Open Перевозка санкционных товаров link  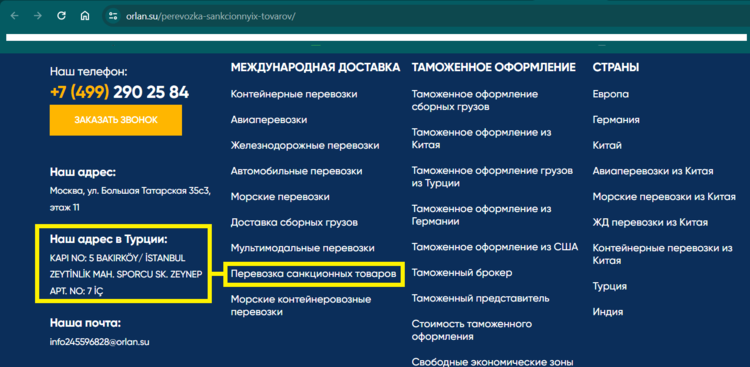[313, 274]
